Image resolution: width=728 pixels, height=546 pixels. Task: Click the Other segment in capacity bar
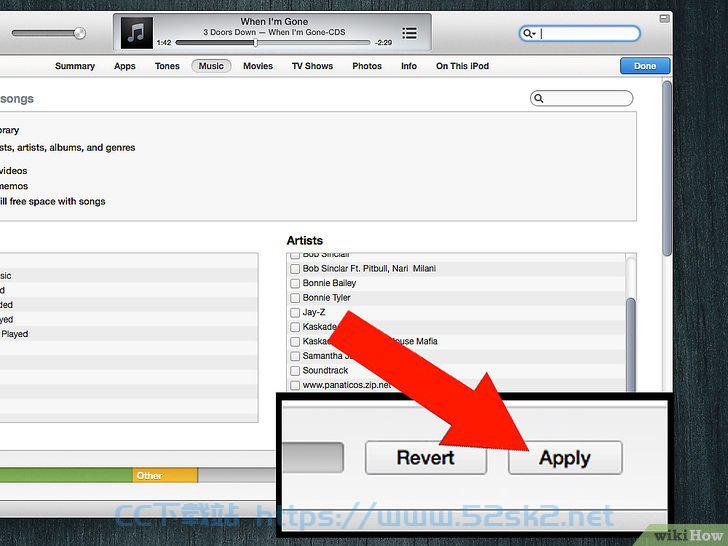point(165,475)
